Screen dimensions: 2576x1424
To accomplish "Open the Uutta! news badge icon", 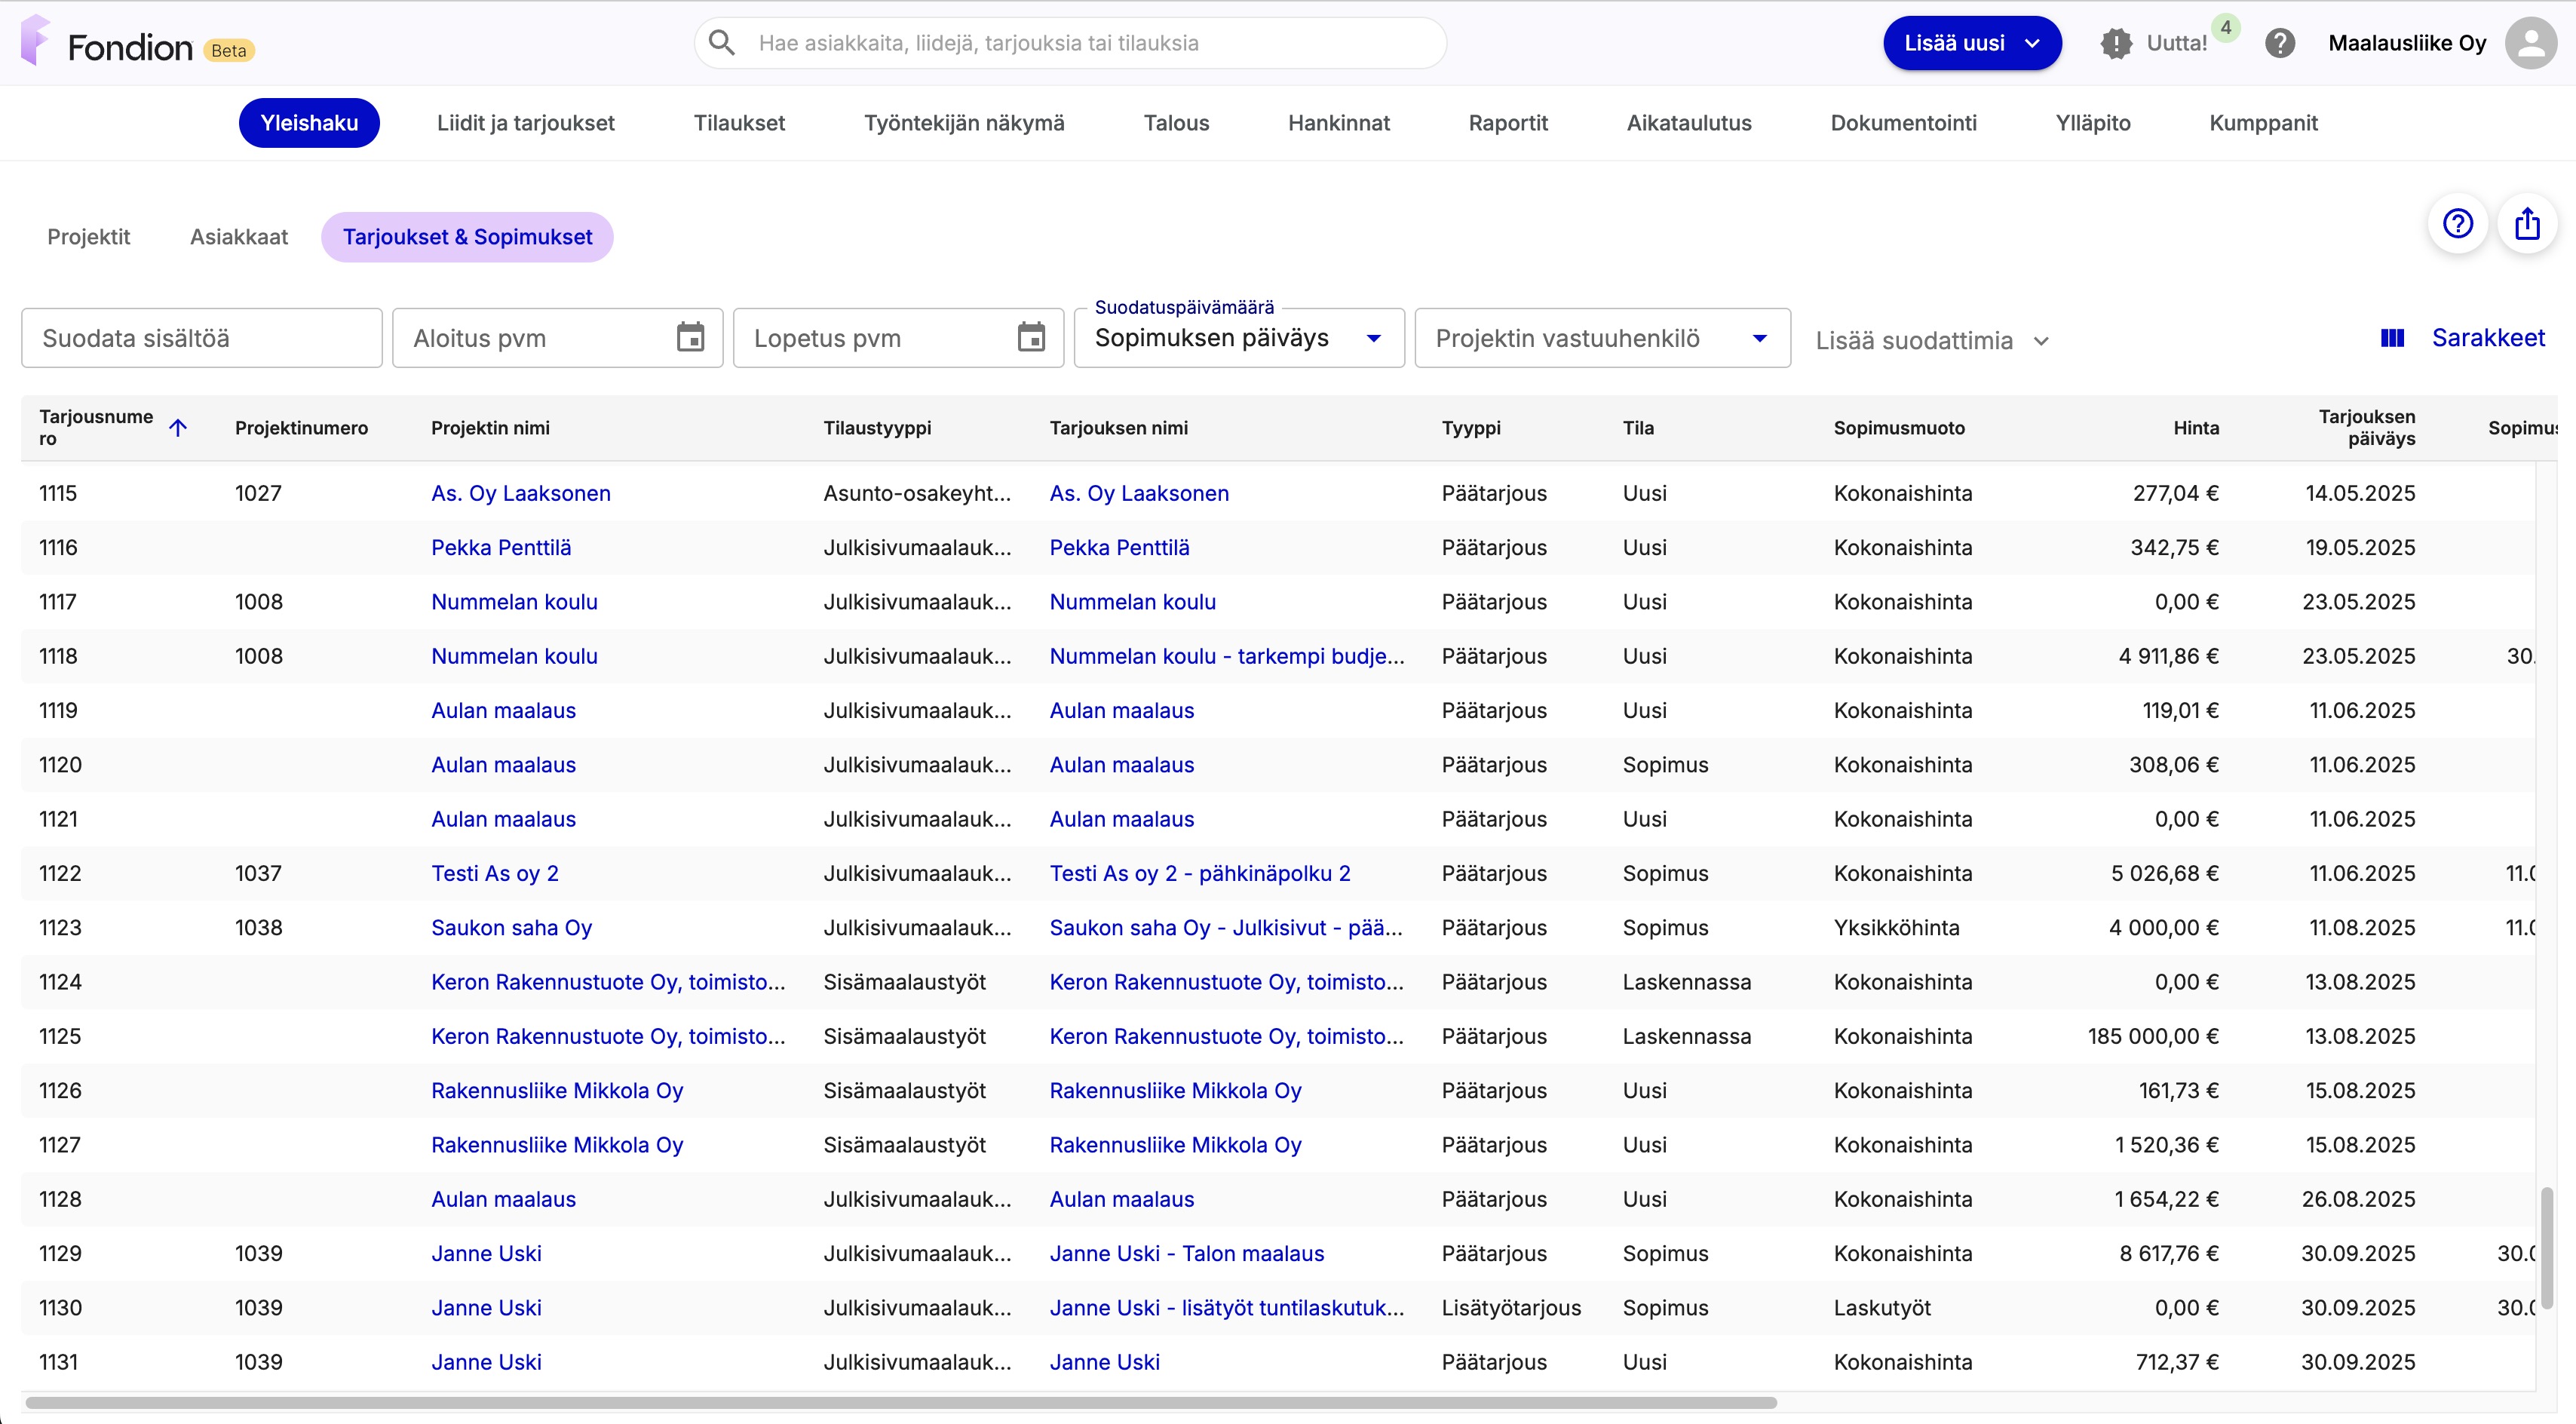I will pos(2115,43).
